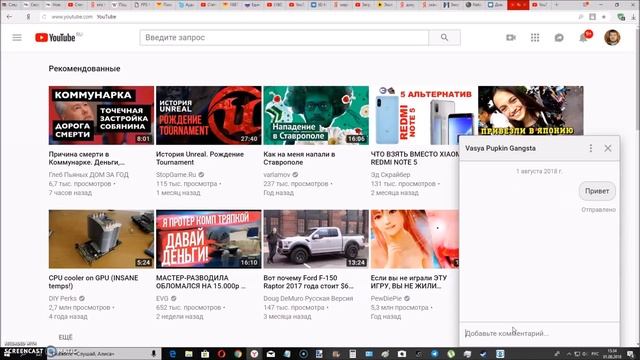Open title Как на меня напали в Ставрополе

pyautogui.click(x=299, y=158)
